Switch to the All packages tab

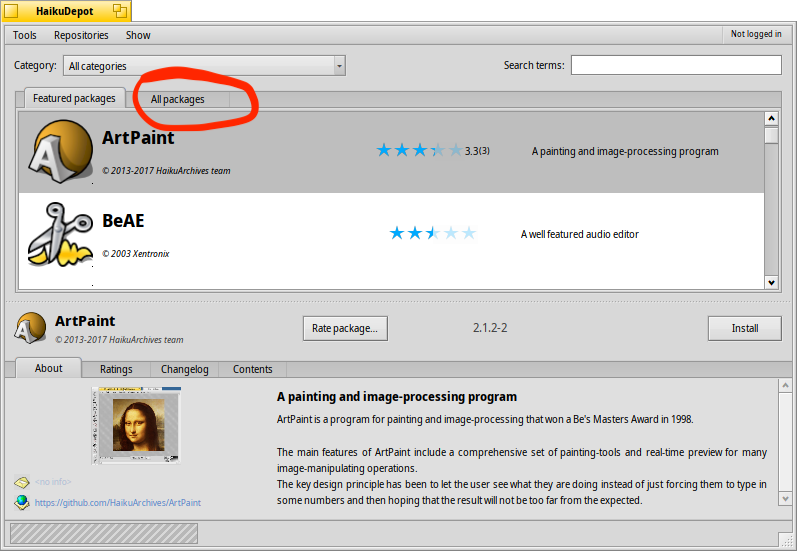click(177, 99)
